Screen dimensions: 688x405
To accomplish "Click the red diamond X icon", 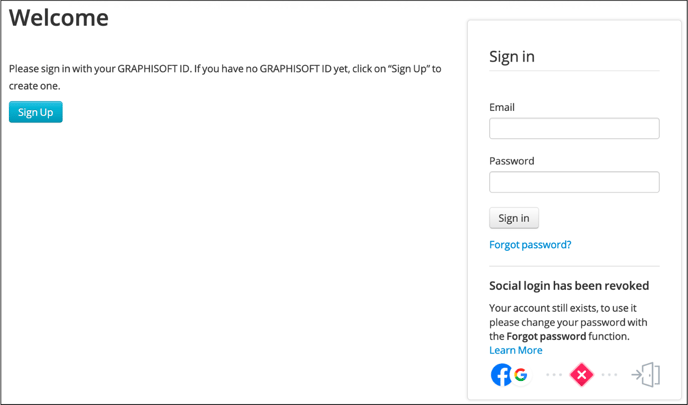I will (581, 375).
